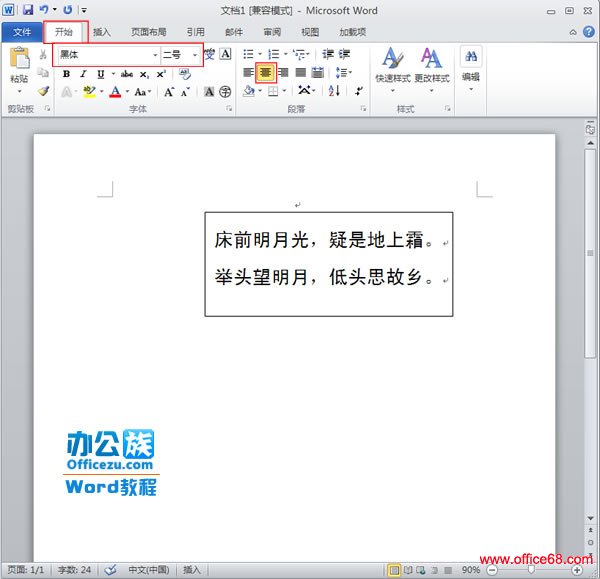Apply strikethrough formatting

[127, 74]
